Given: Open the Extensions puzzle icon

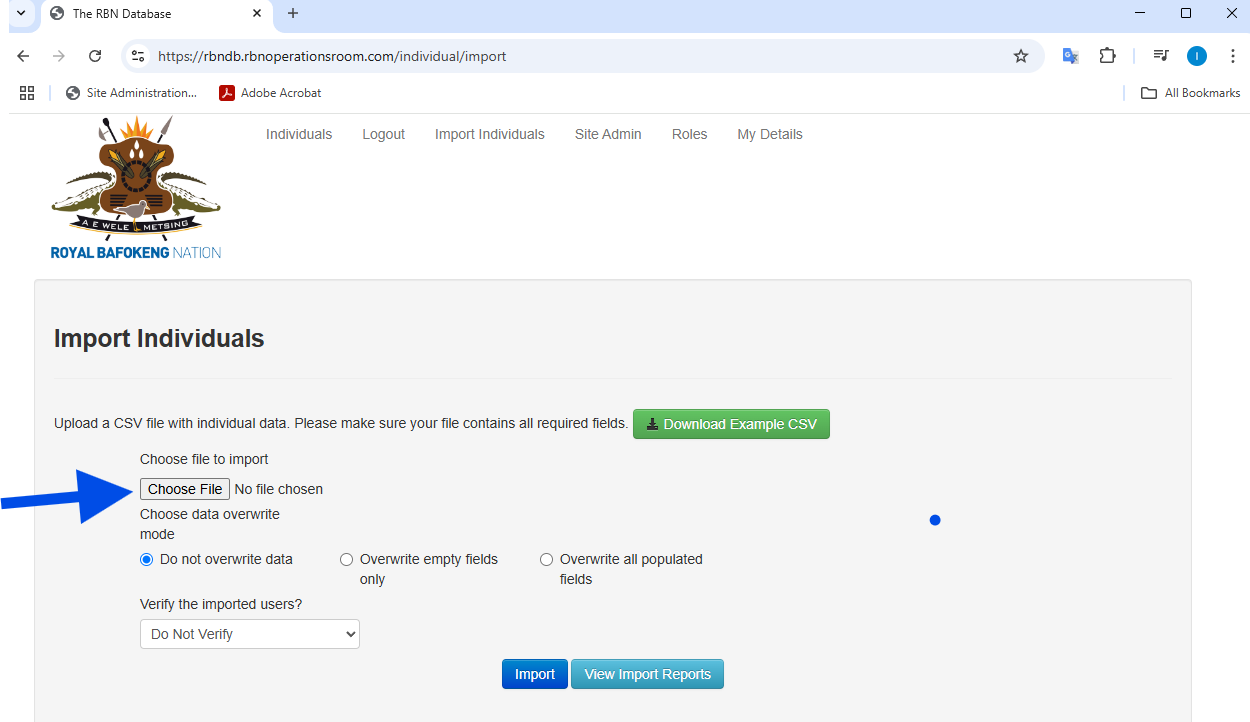Looking at the screenshot, I should click(x=1107, y=56).
